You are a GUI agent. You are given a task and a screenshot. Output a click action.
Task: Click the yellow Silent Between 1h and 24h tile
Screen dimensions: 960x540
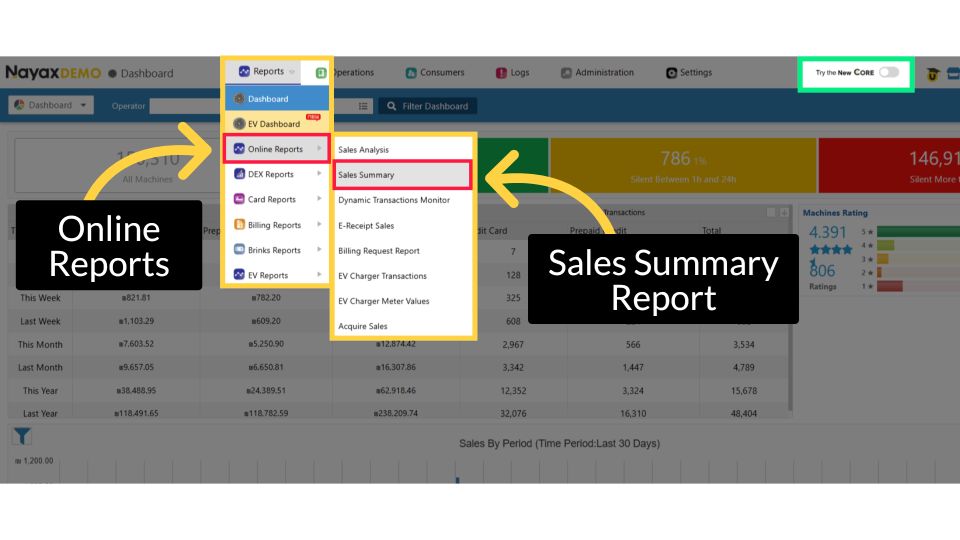tap(683, 165)
